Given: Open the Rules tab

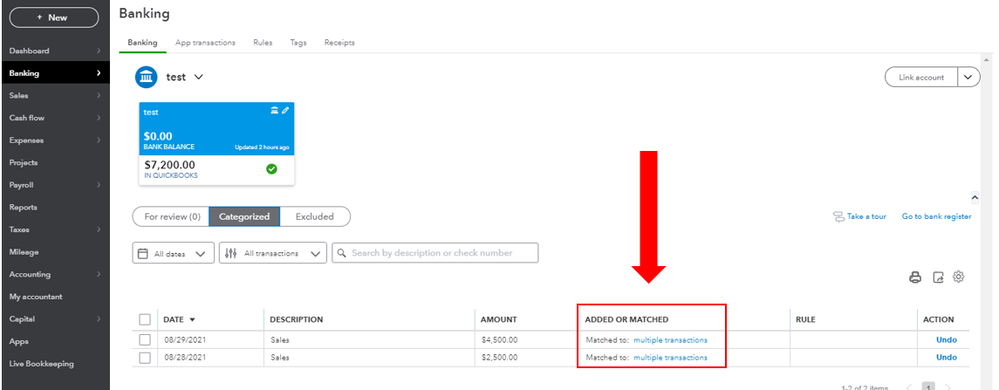Looking at the screenshot, I should coord(262,43).
